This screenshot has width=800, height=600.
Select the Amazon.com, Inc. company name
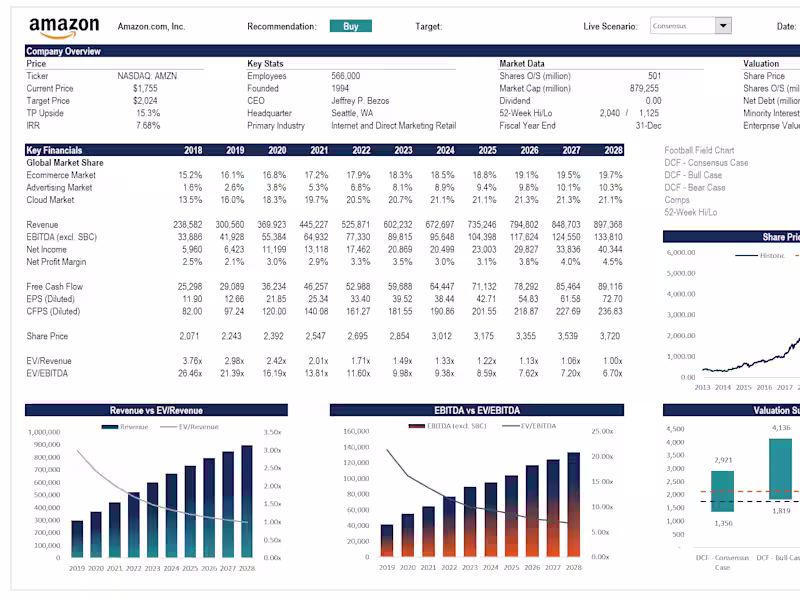tap(151, 27)
